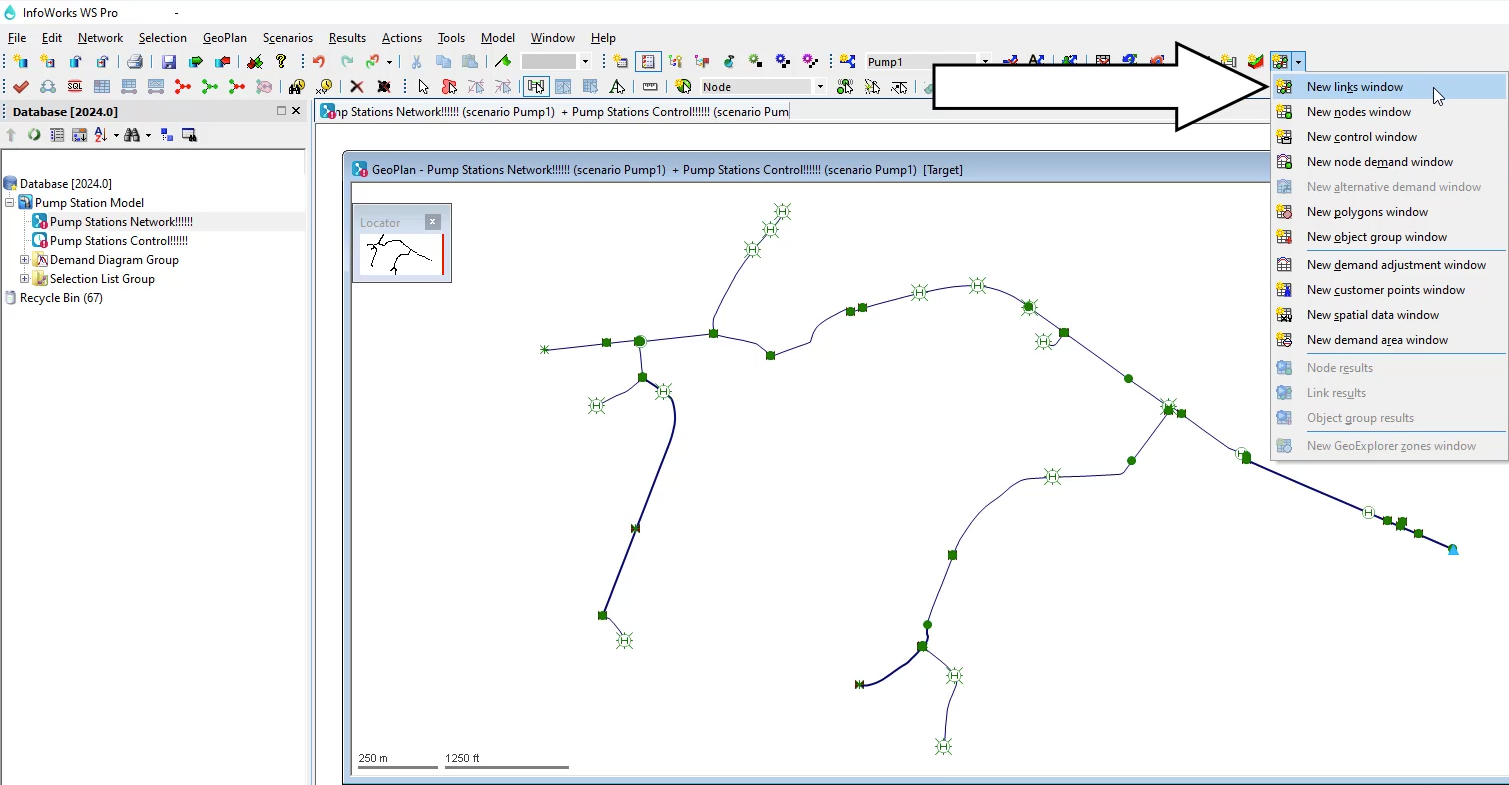Click the light blue reservoir node on GeoPlan
The image size is (1509, 785).
[1453, 549]
